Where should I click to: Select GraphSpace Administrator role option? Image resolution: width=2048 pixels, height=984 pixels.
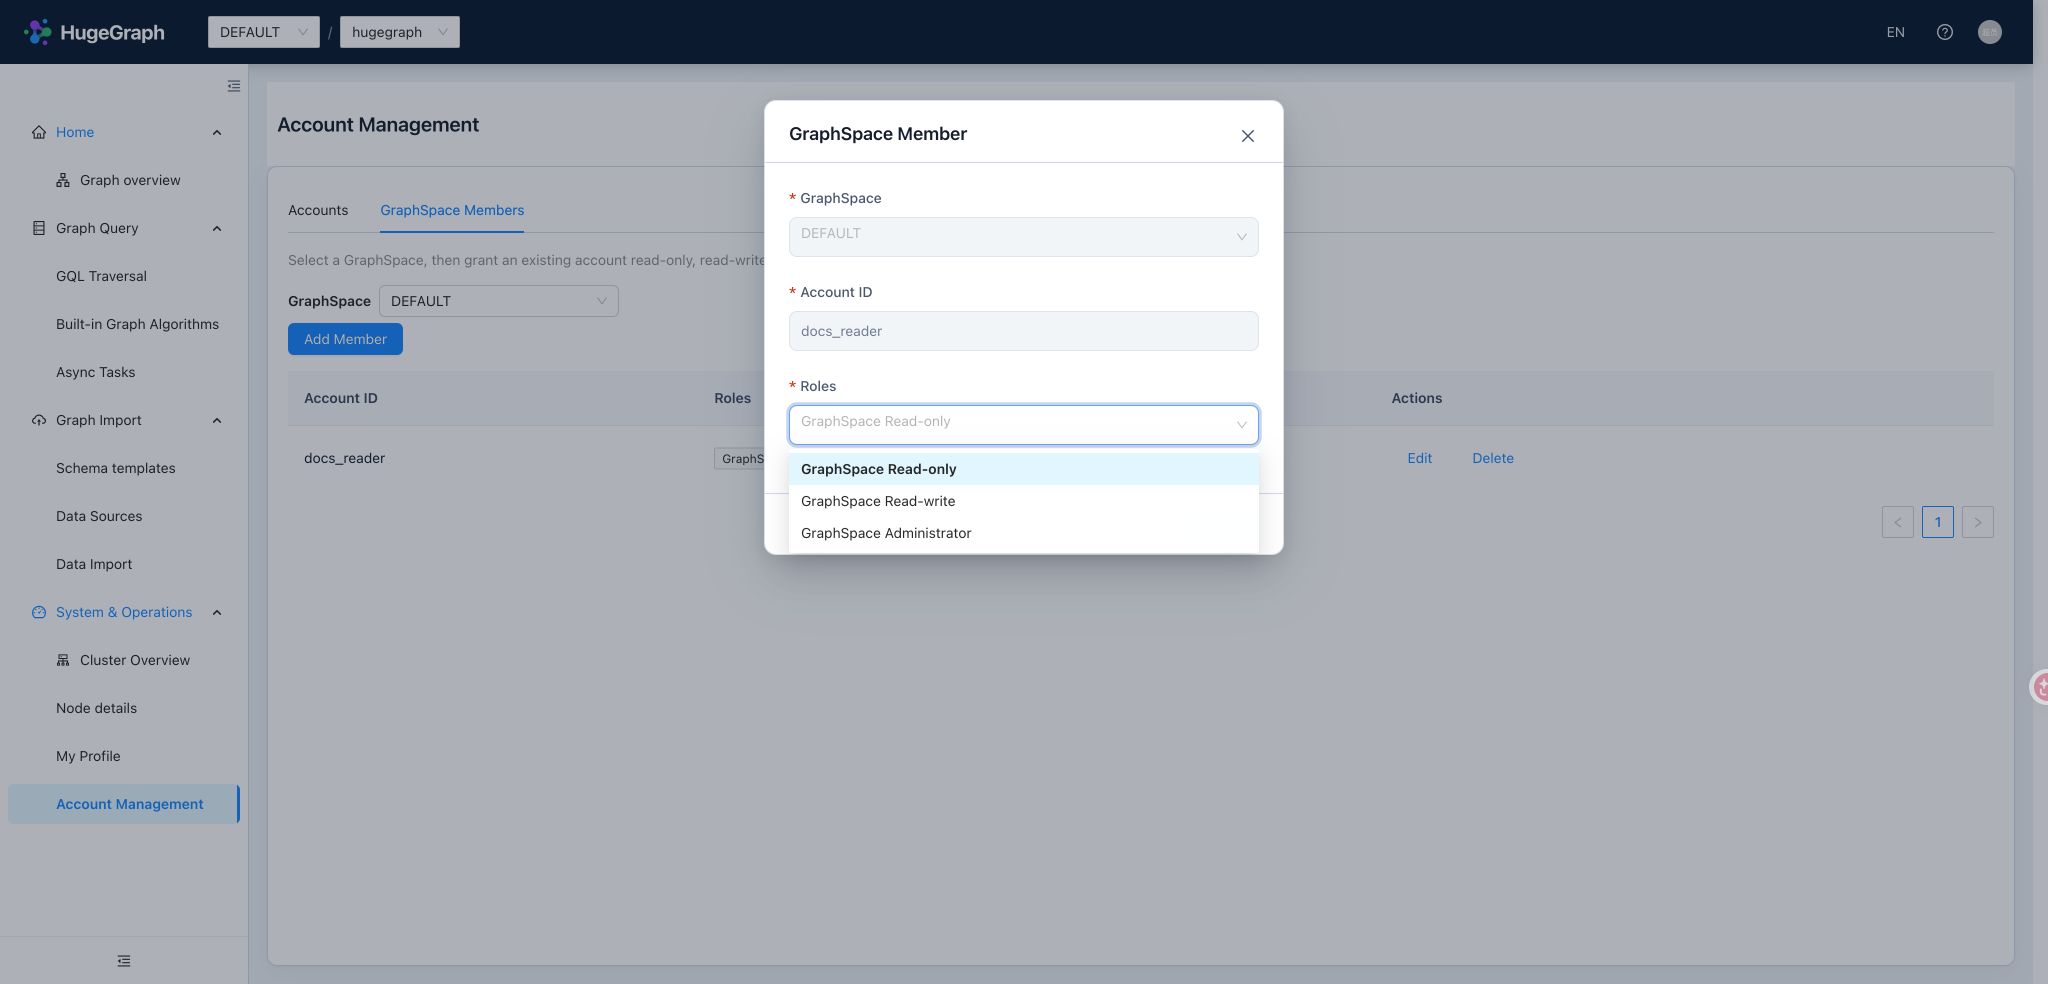click(x=1024, y=533)
